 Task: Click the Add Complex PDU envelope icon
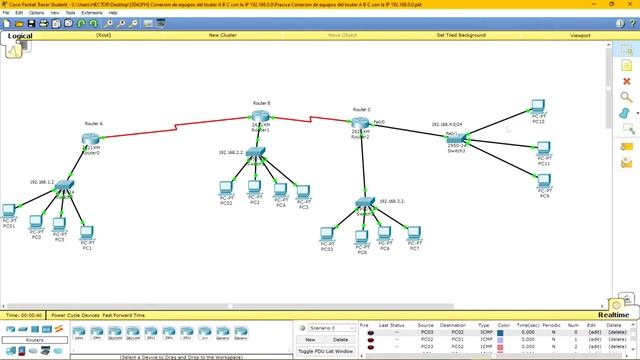tap(627, 163)
